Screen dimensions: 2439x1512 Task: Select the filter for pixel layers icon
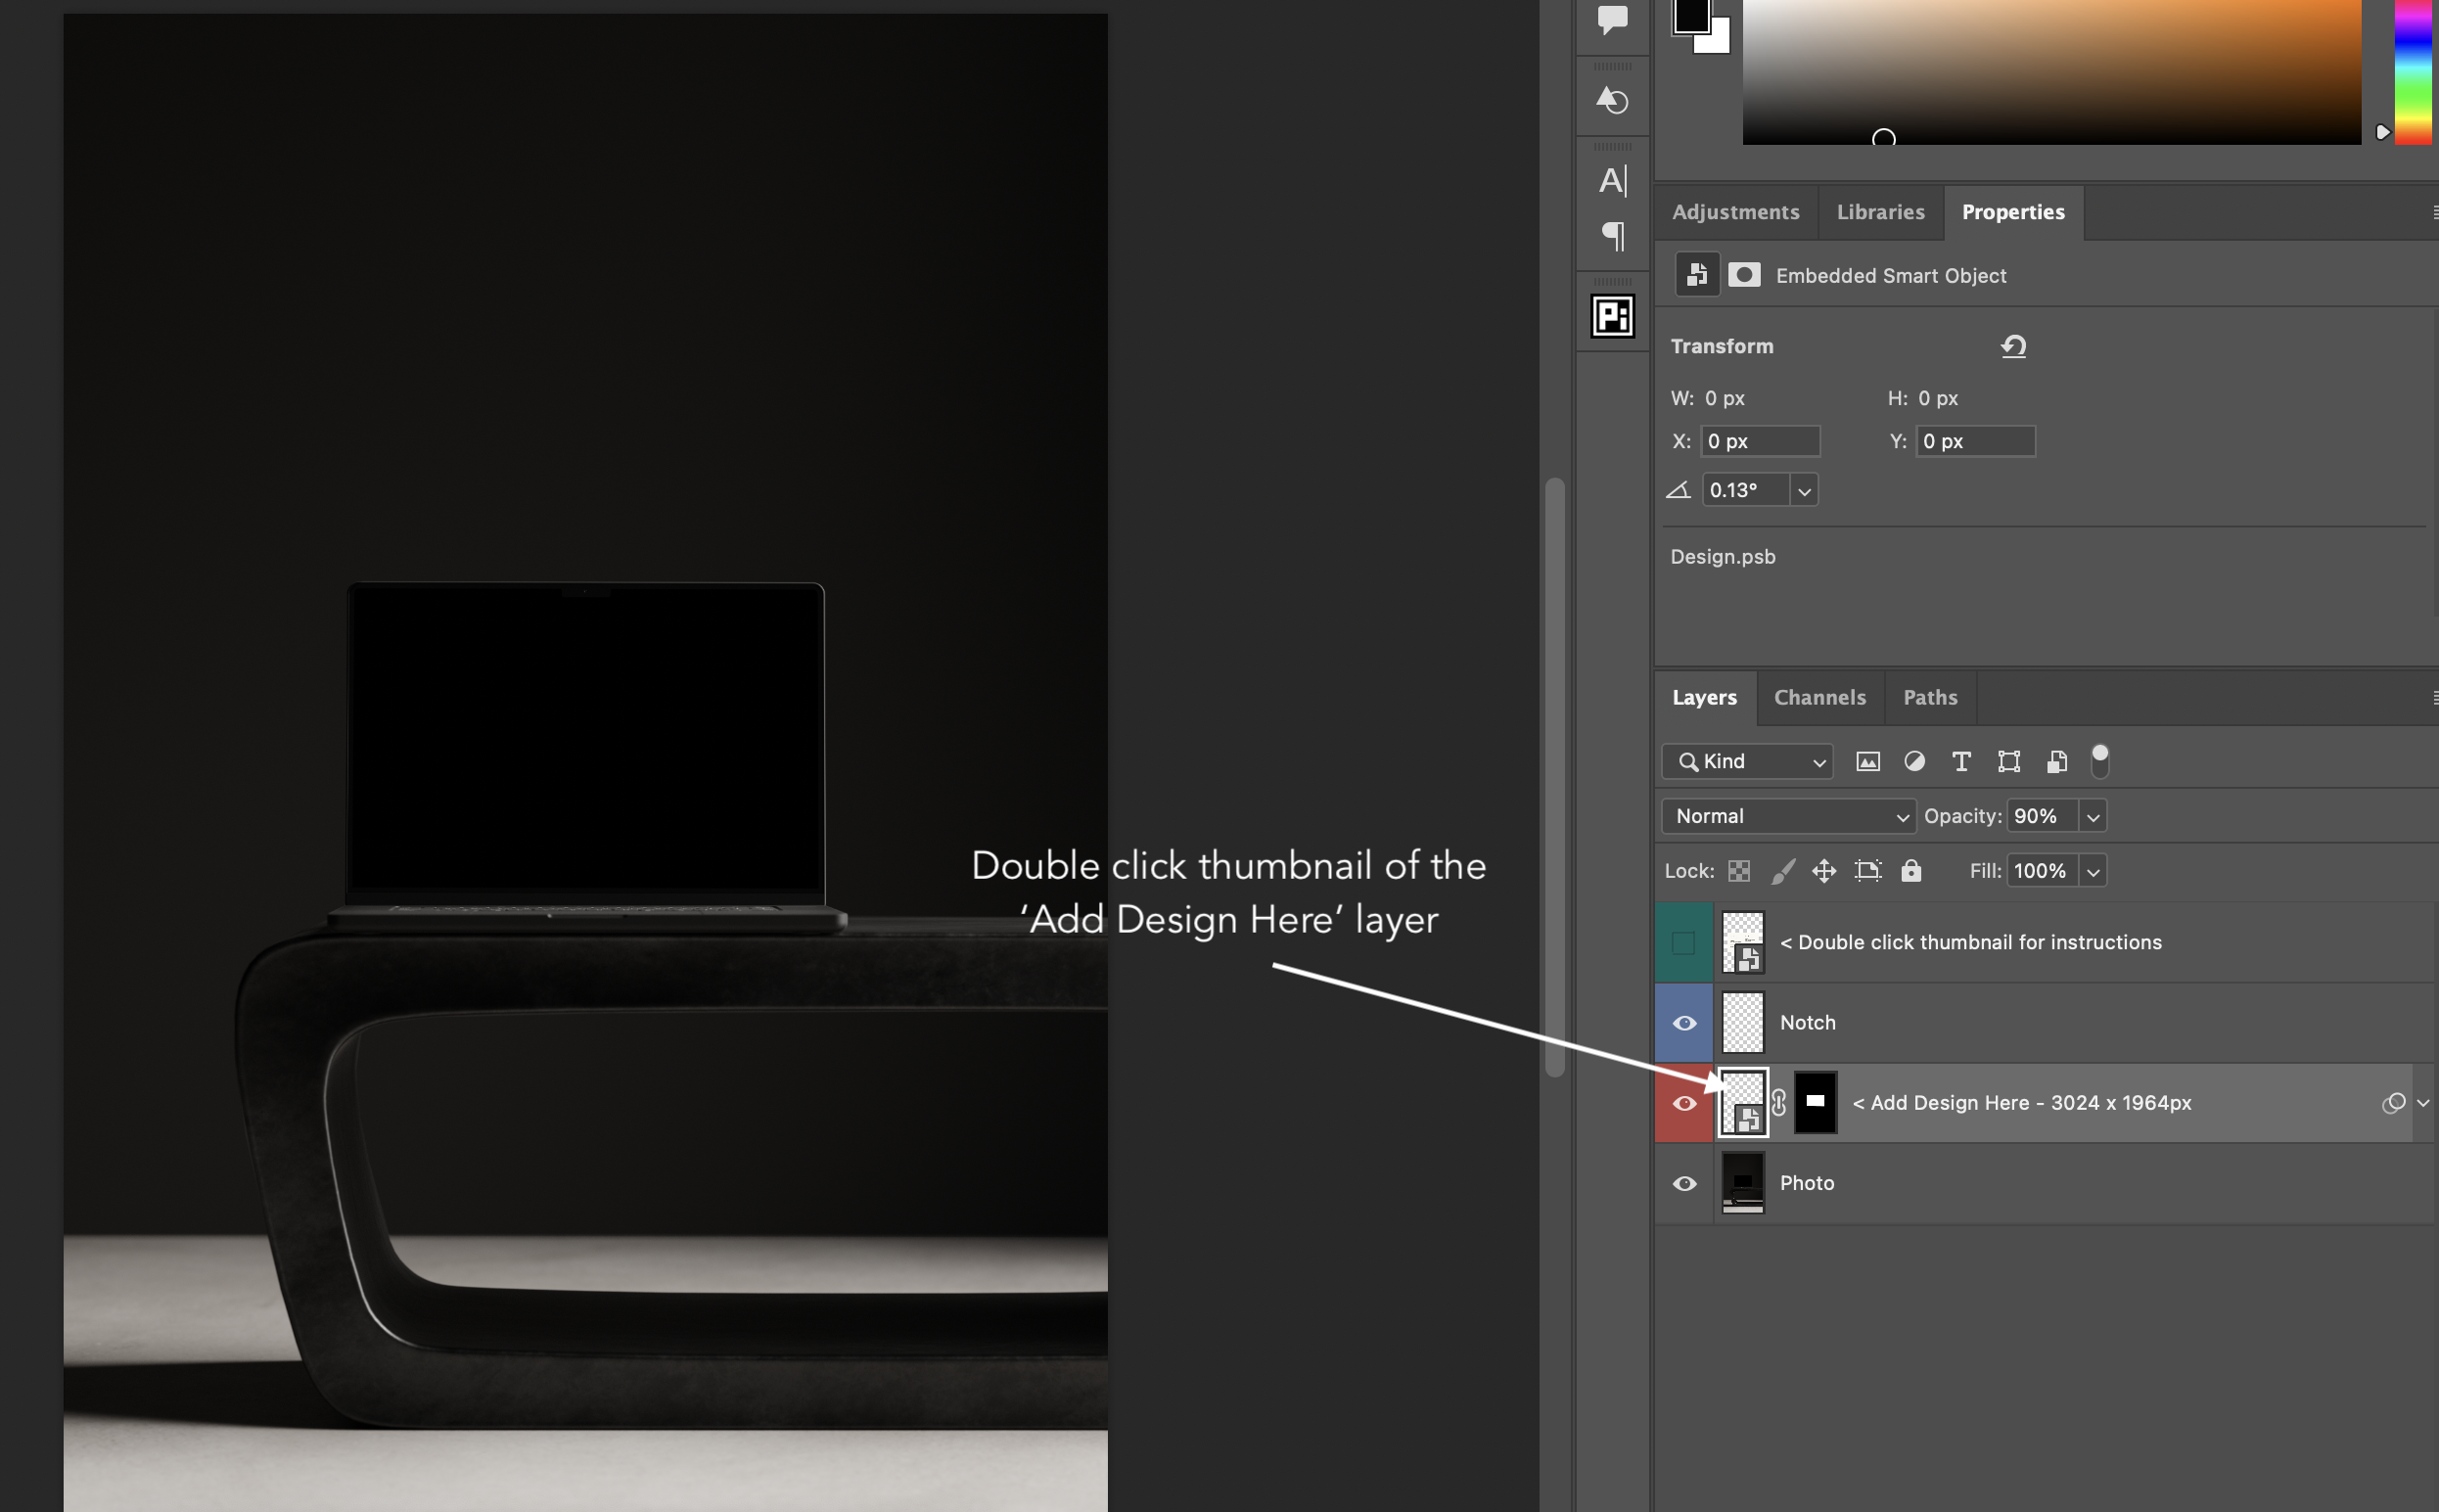click(x=1868, y=761)
